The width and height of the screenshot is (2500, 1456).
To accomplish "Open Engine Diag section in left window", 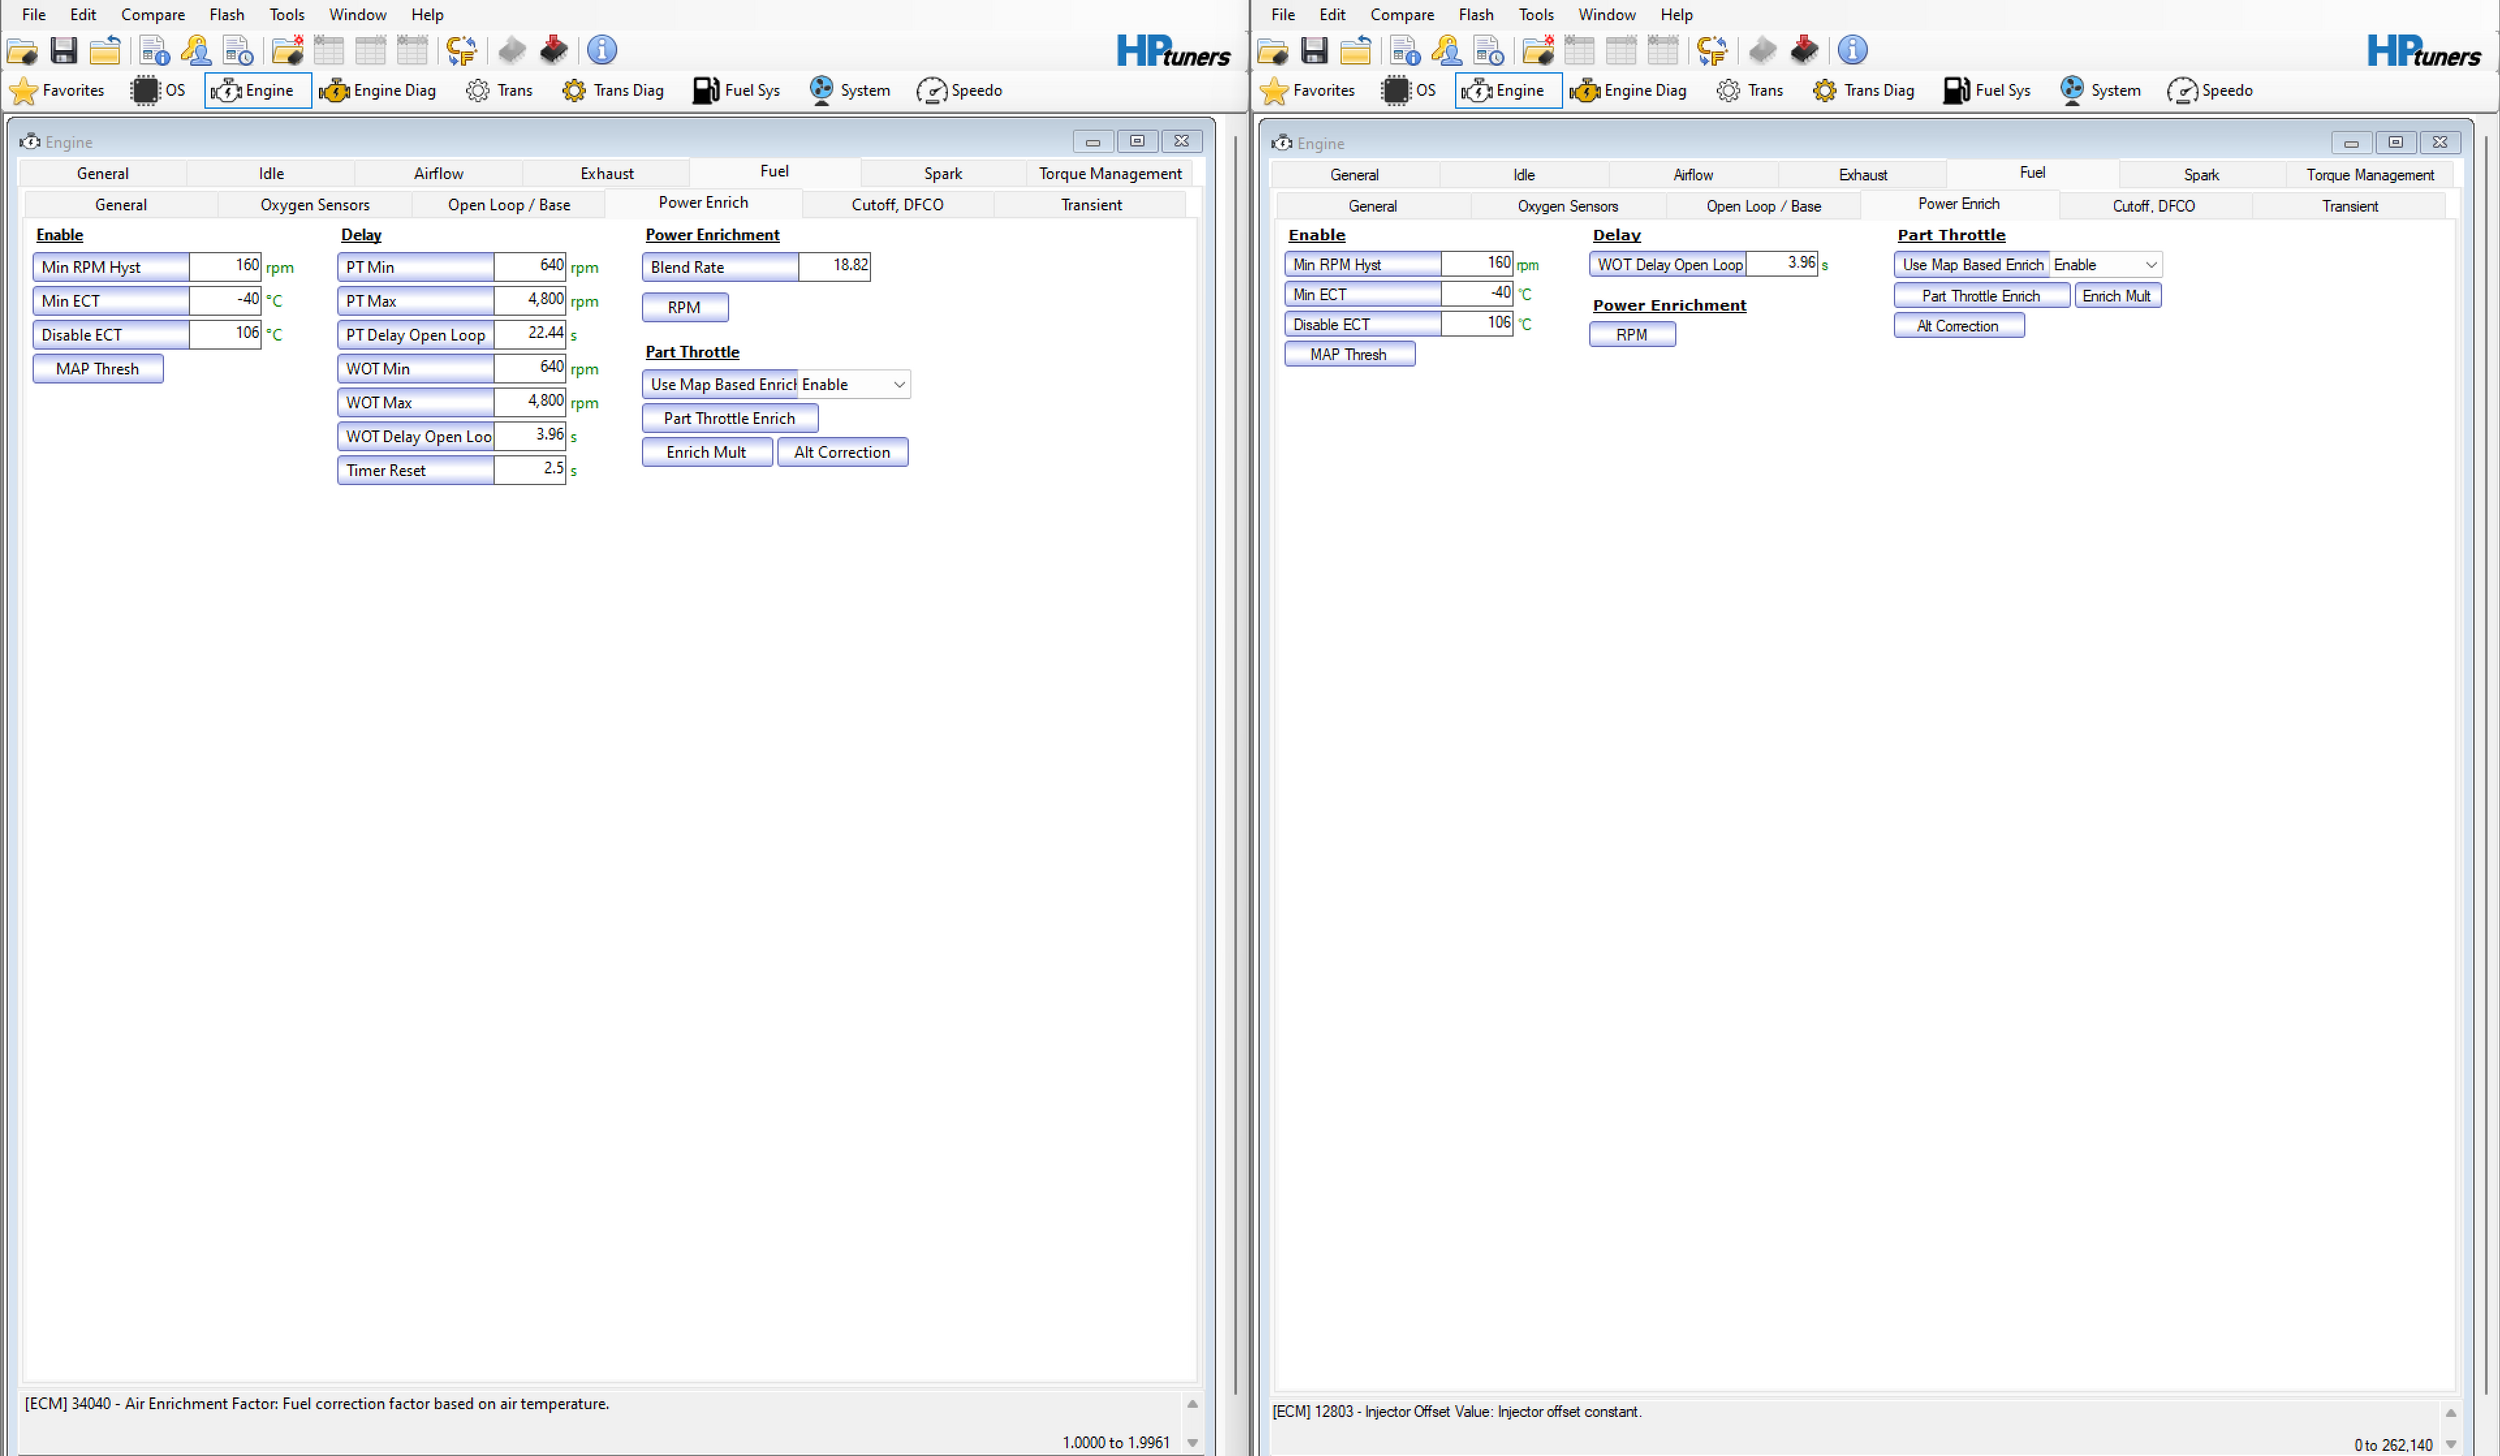I will [378, 90].
